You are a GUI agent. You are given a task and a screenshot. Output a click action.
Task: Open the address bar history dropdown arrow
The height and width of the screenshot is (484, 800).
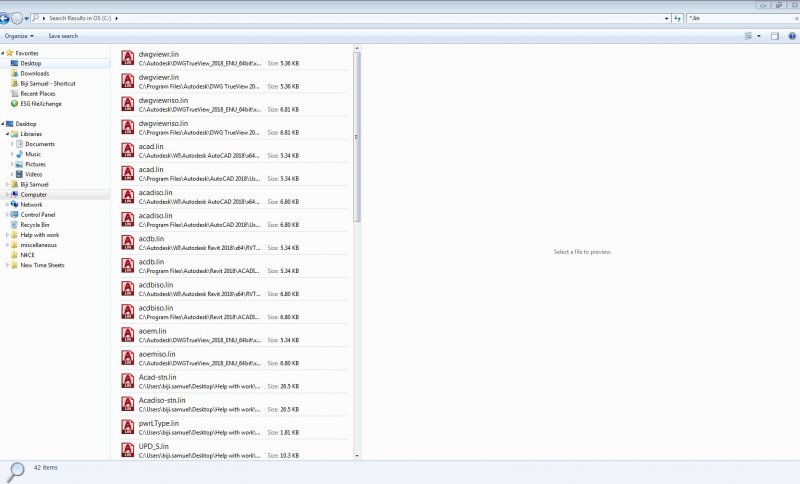pos(666,18)
